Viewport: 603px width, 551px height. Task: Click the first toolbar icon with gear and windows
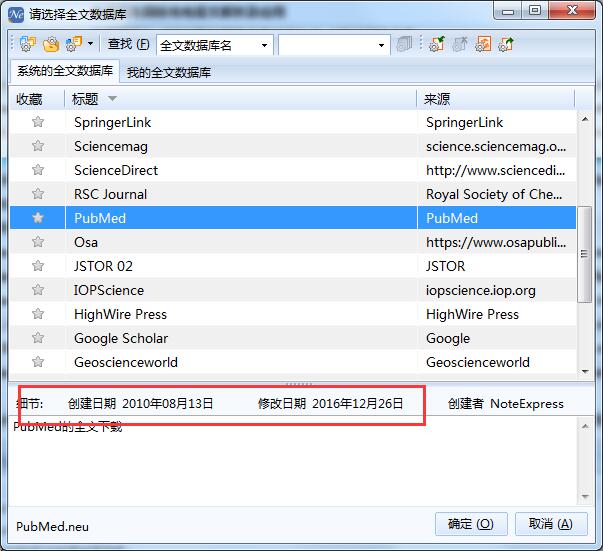tap(27, 44)
